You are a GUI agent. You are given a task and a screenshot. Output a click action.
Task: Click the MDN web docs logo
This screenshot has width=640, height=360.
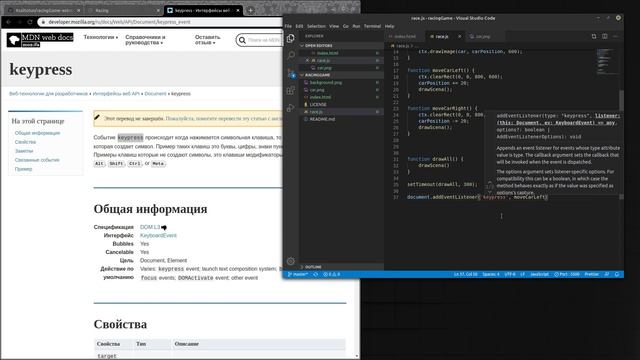click(x=40, y=40)
